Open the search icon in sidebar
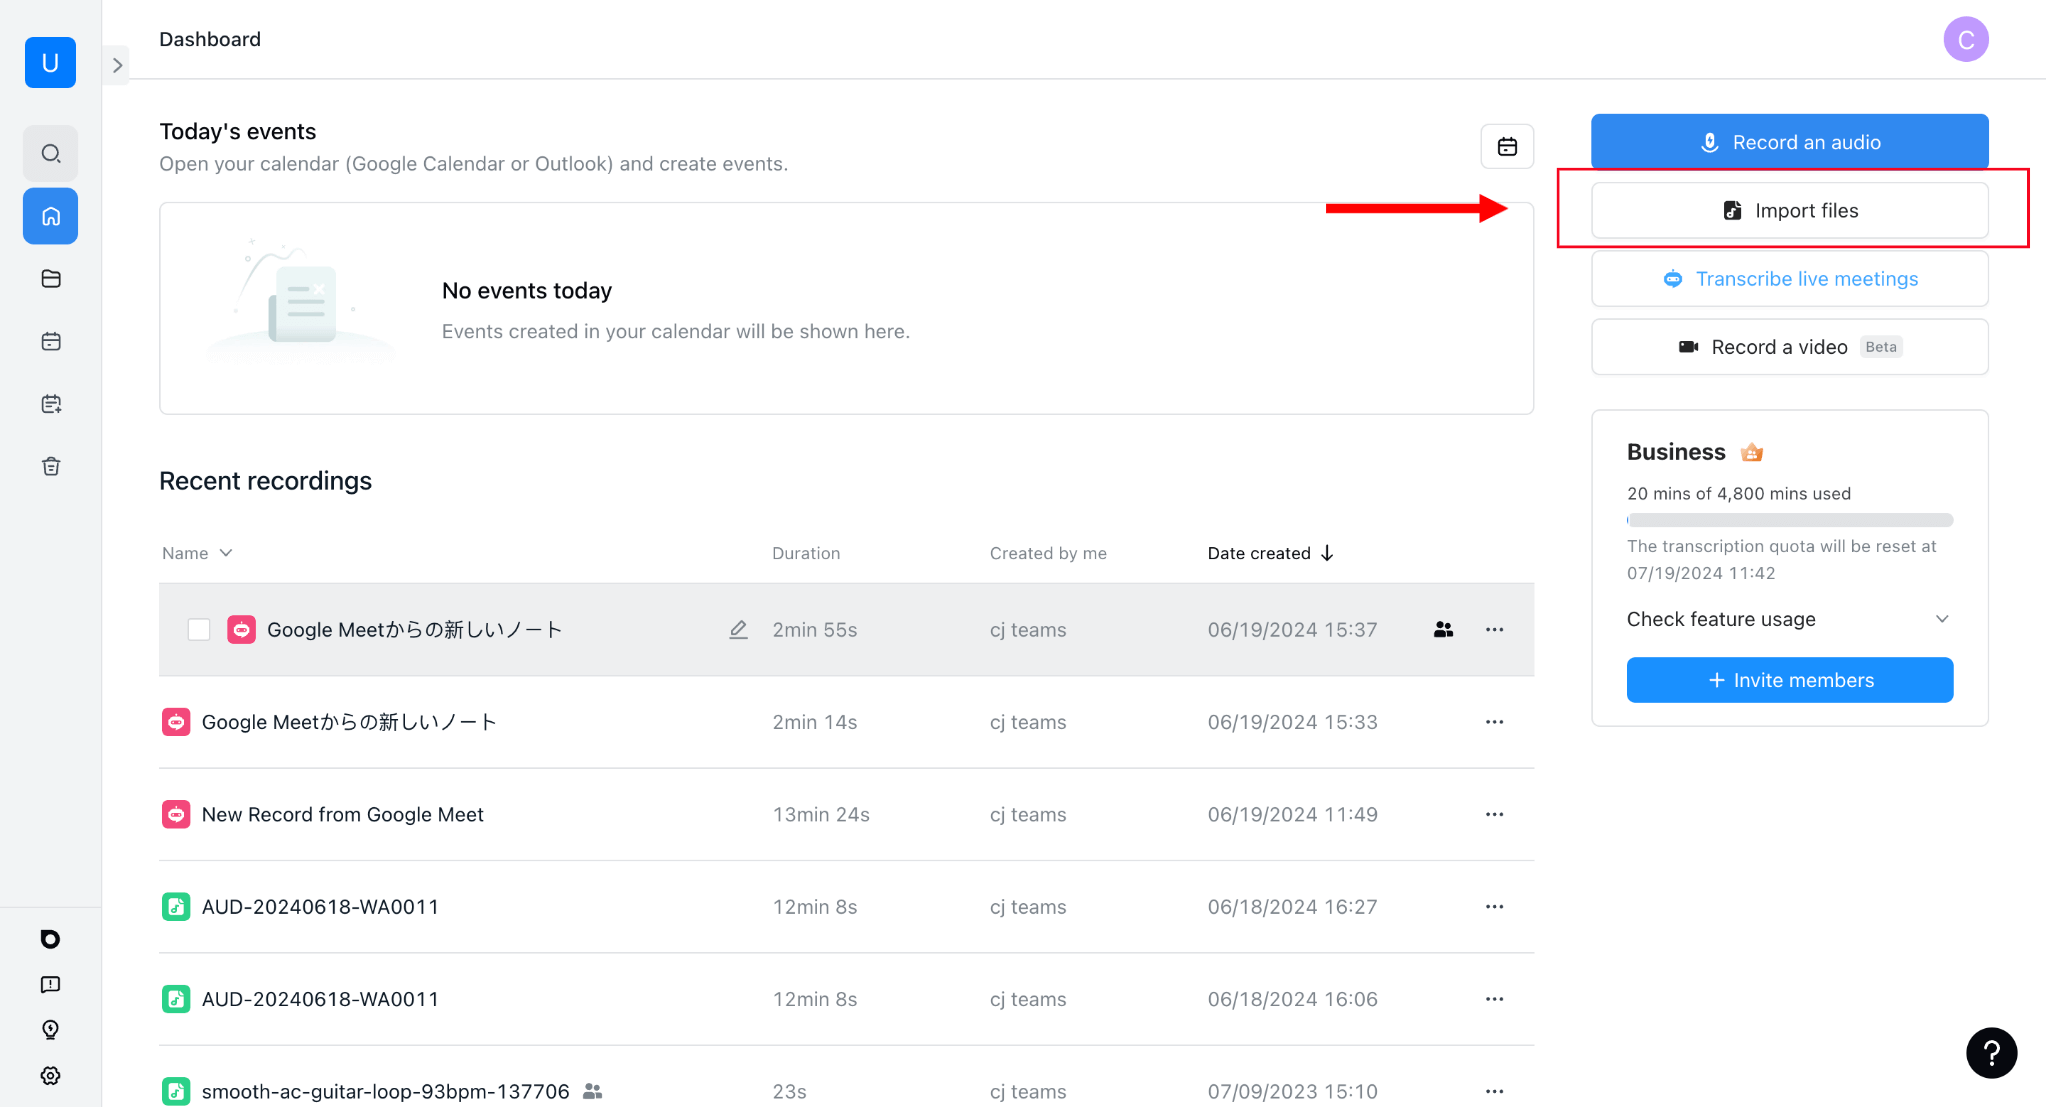Screen dimensions: 2048x1107 click(51, 153)
